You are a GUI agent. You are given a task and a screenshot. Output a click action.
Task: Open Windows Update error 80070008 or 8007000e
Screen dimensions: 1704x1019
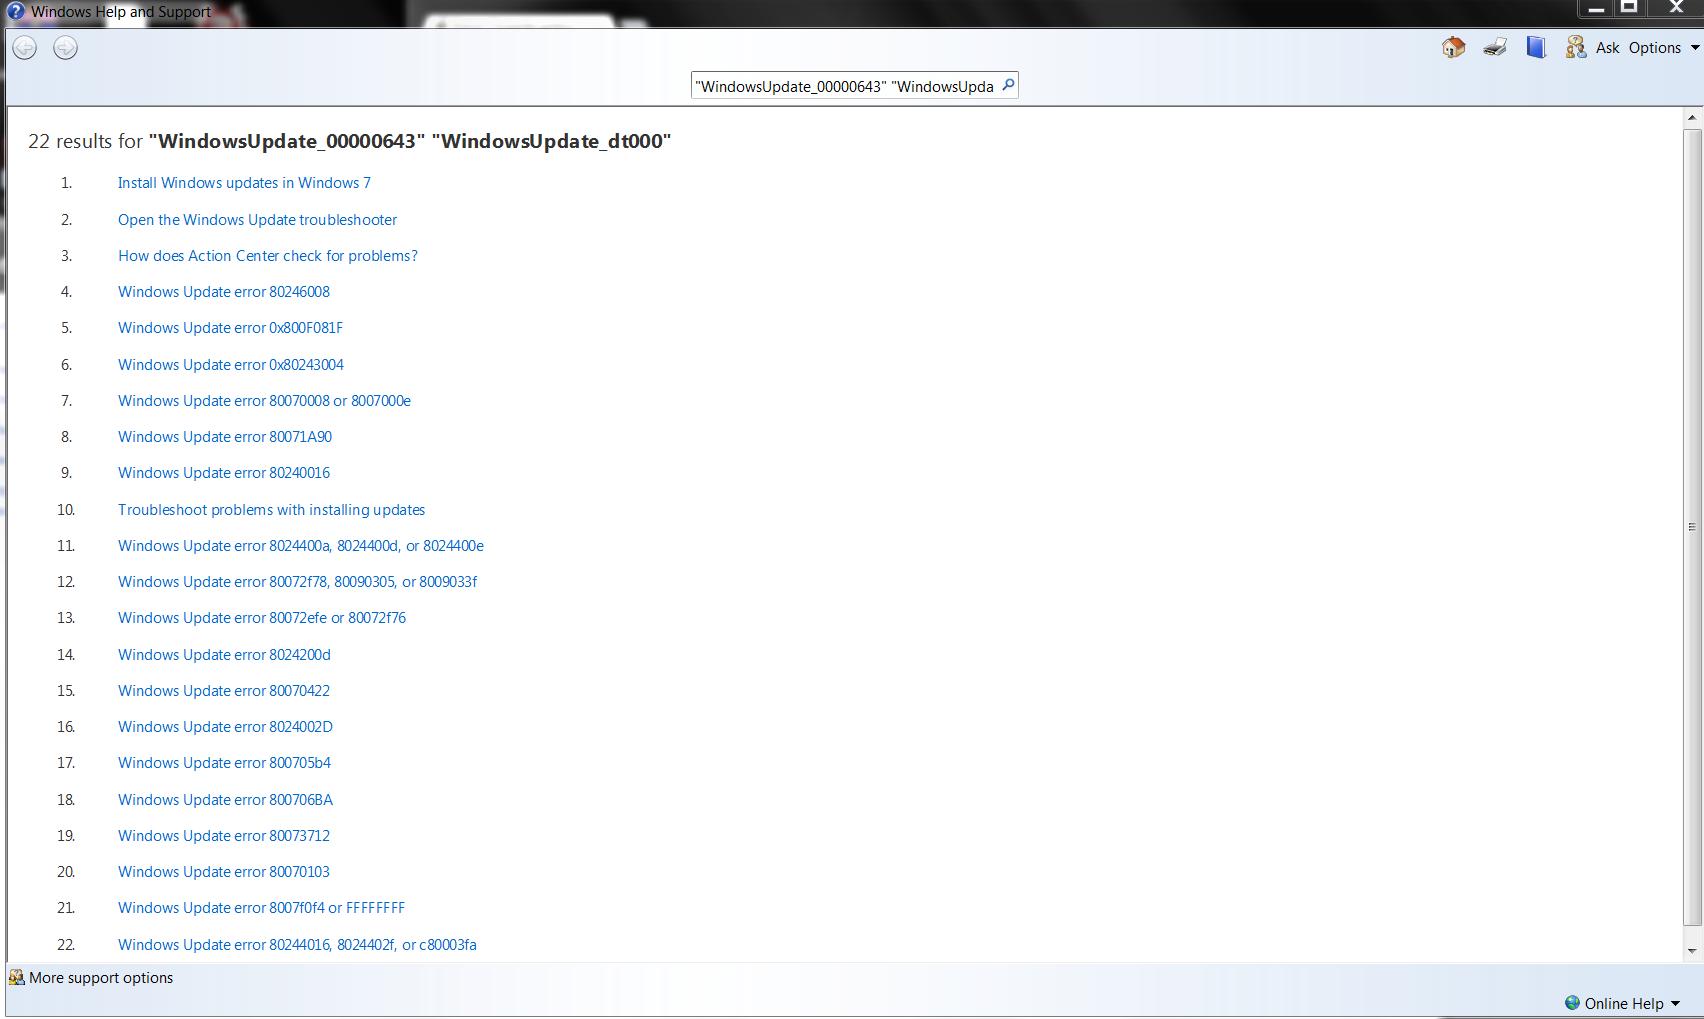[x=264, y=401]
